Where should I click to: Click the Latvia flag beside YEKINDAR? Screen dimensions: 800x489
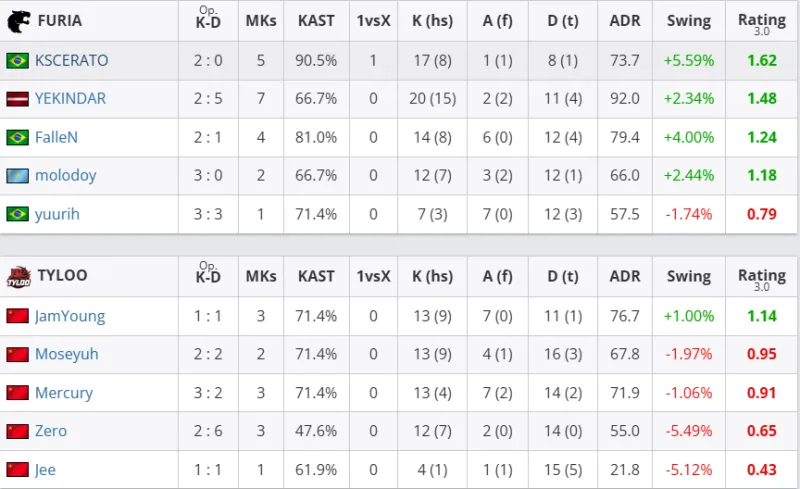(17, 99)
